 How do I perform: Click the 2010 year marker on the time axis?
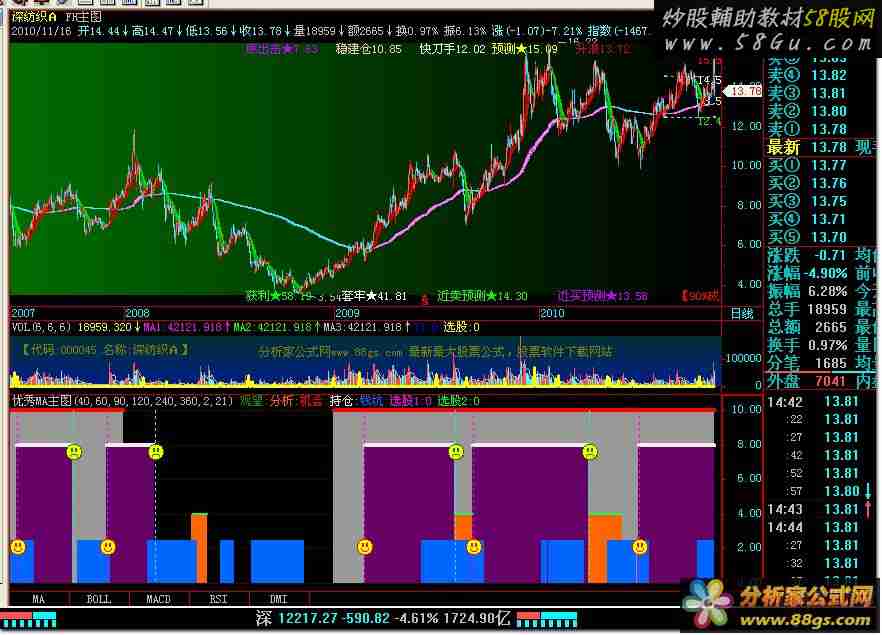pyautogui.click(x=552, y=313)
